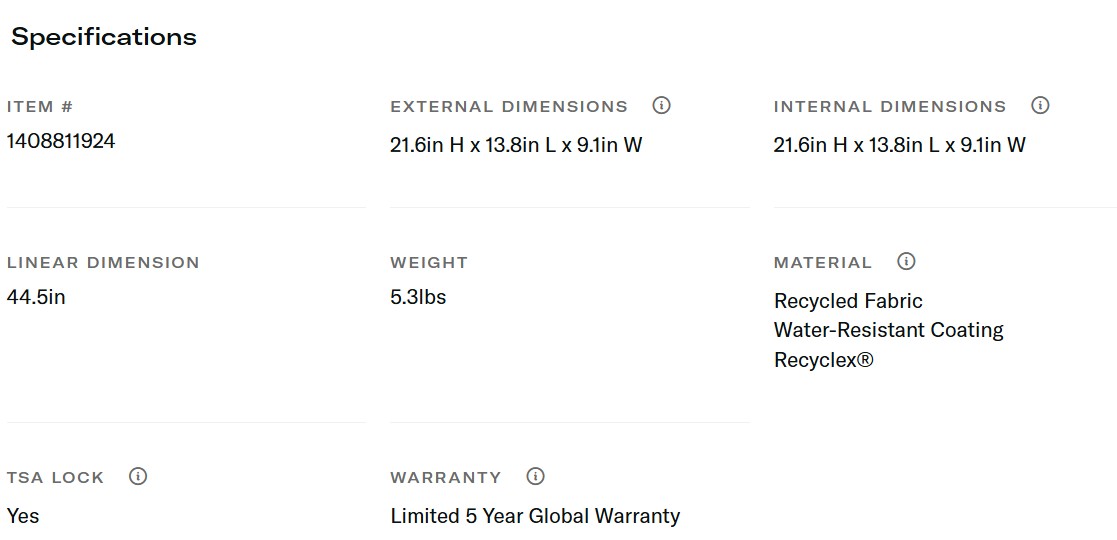Click the Recyclex® material text
This screenshot has height=540, width=1117.
point(823,360)
